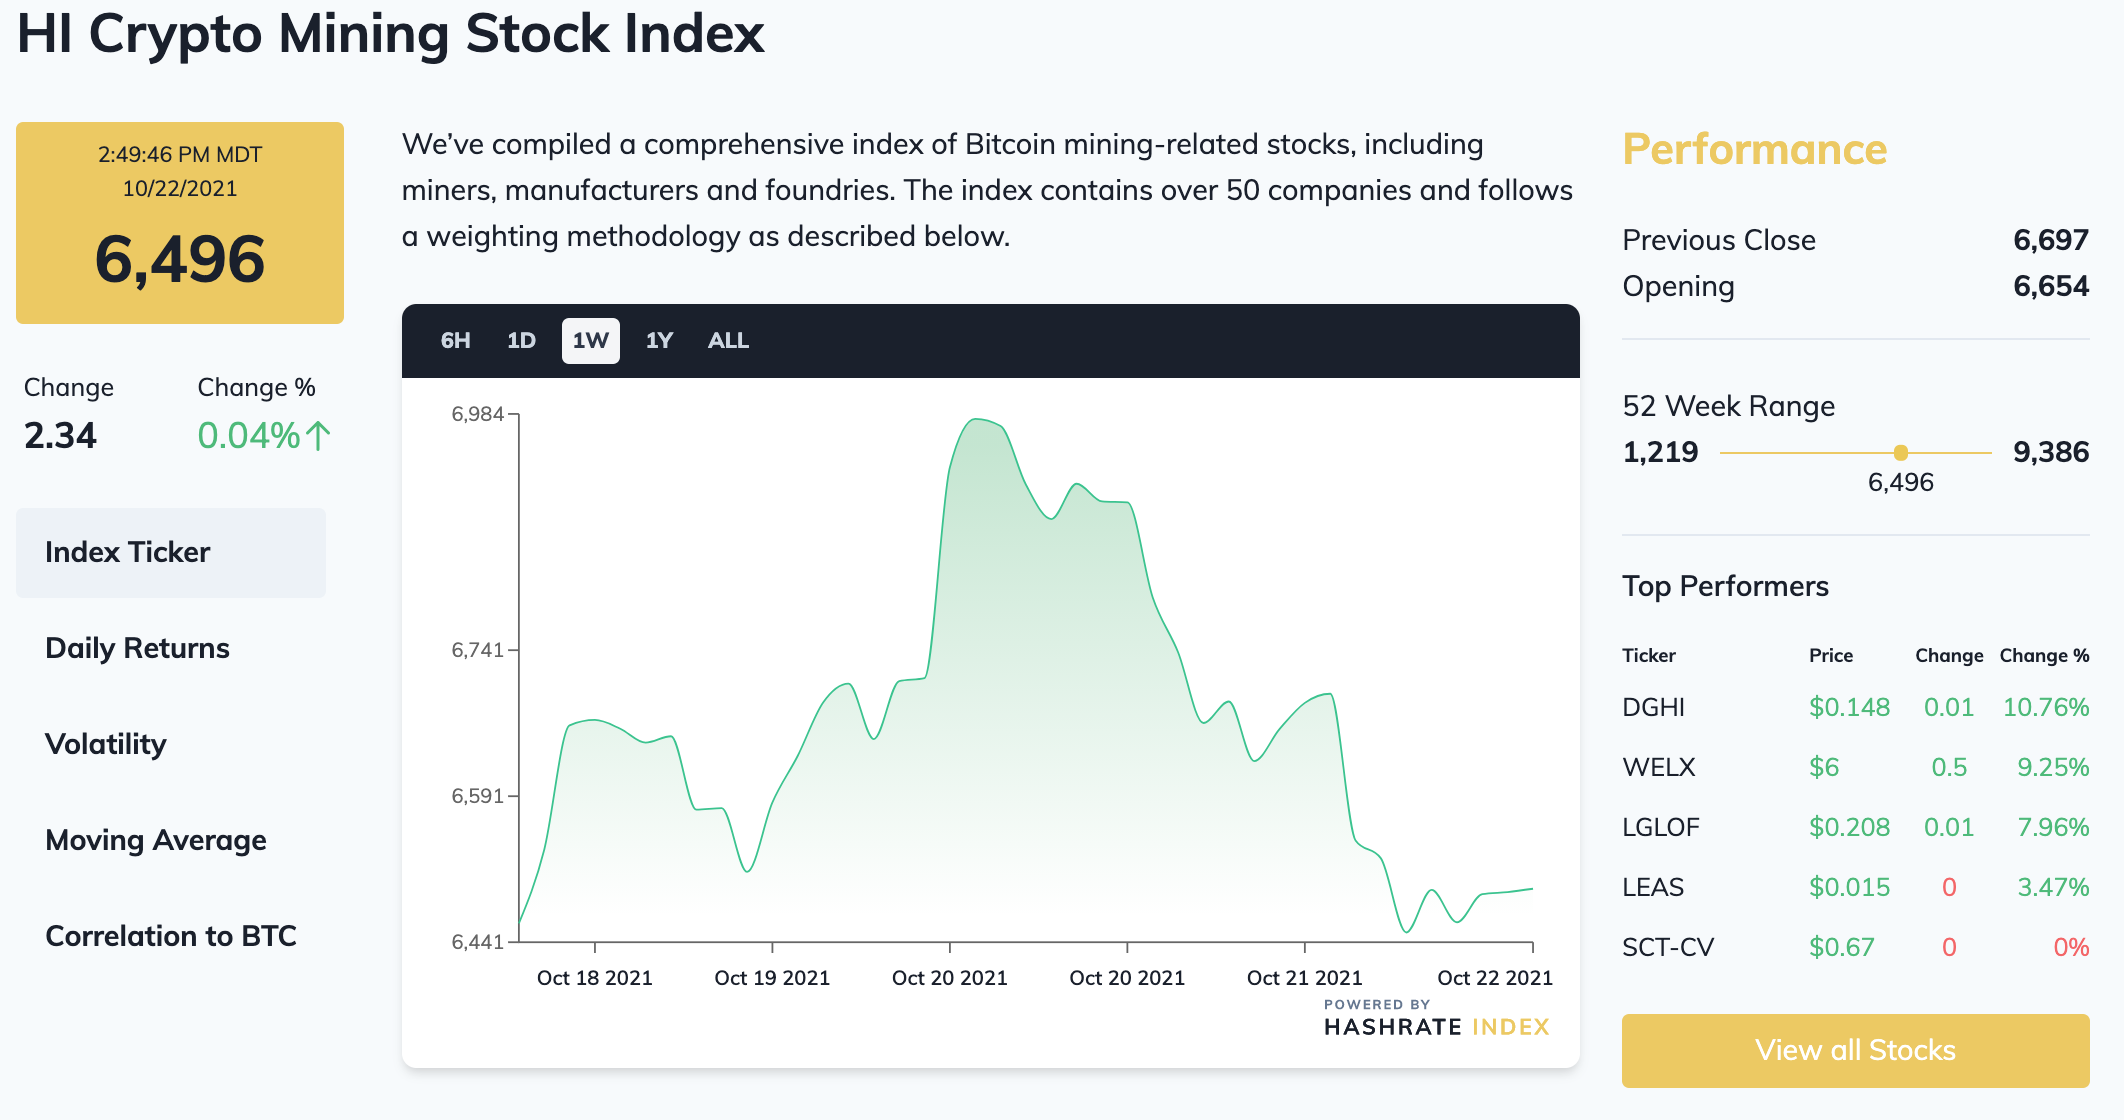
Task: Click the $0.67 price of SCT-CV
Action: pos(1841,948)
